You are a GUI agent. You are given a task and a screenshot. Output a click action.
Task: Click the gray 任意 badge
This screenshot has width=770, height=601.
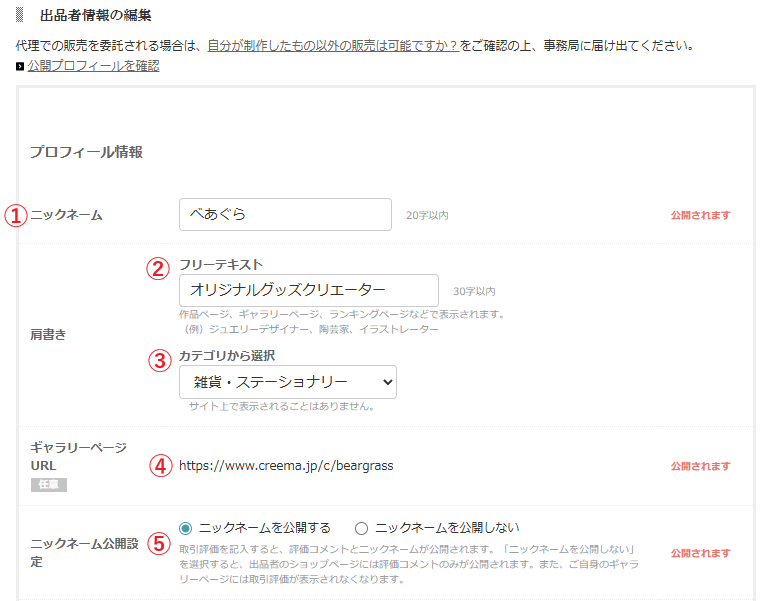[x=48, y=485]
